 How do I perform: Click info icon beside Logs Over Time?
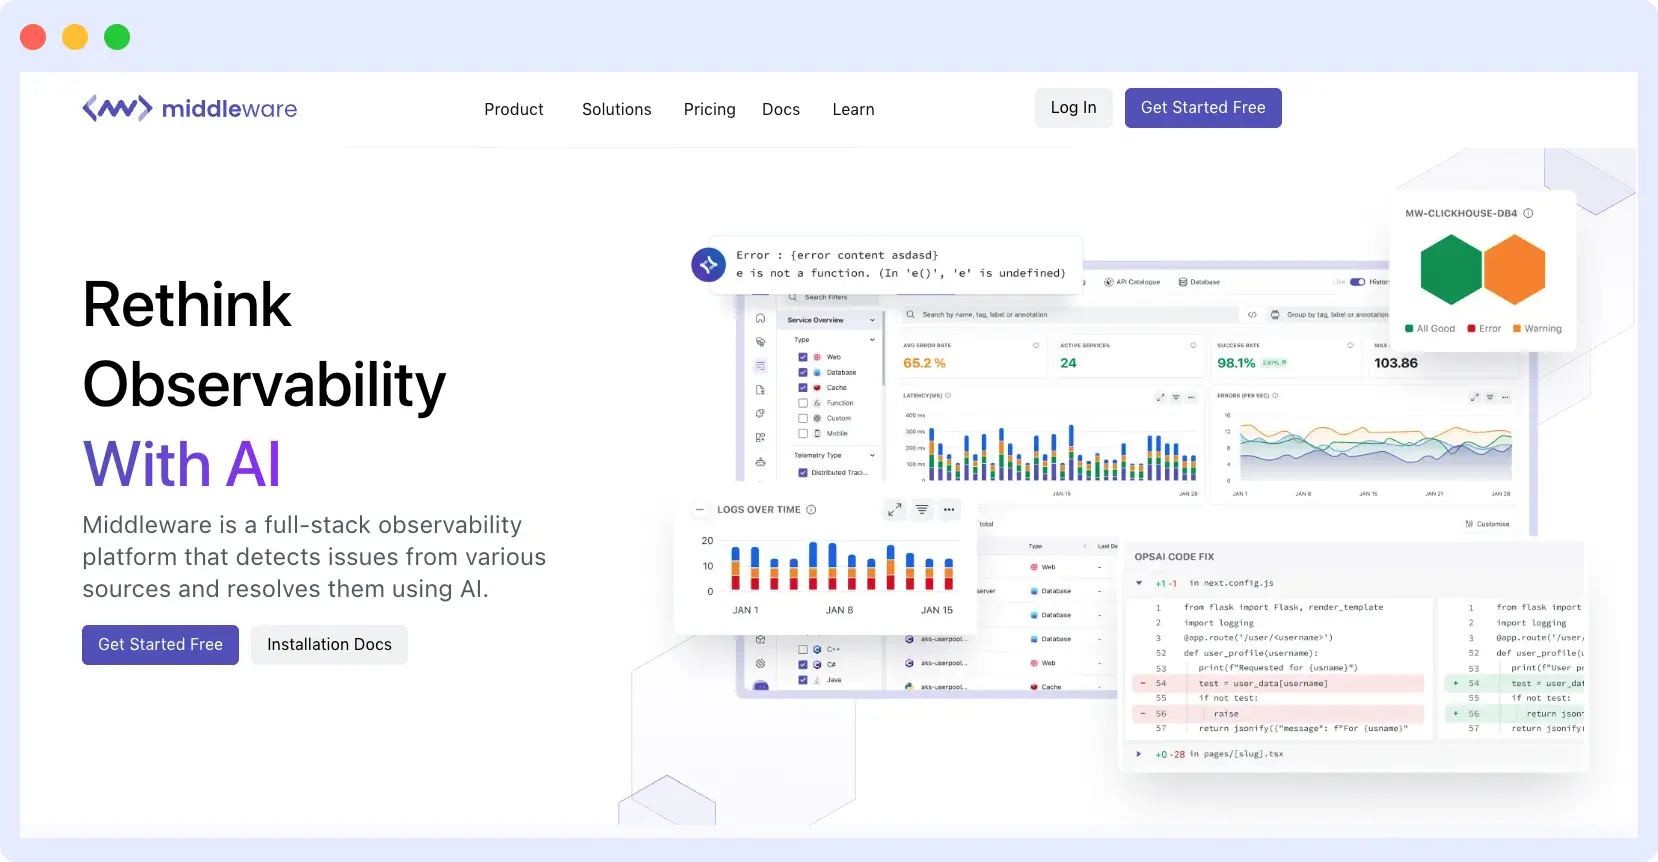point(811,510)
